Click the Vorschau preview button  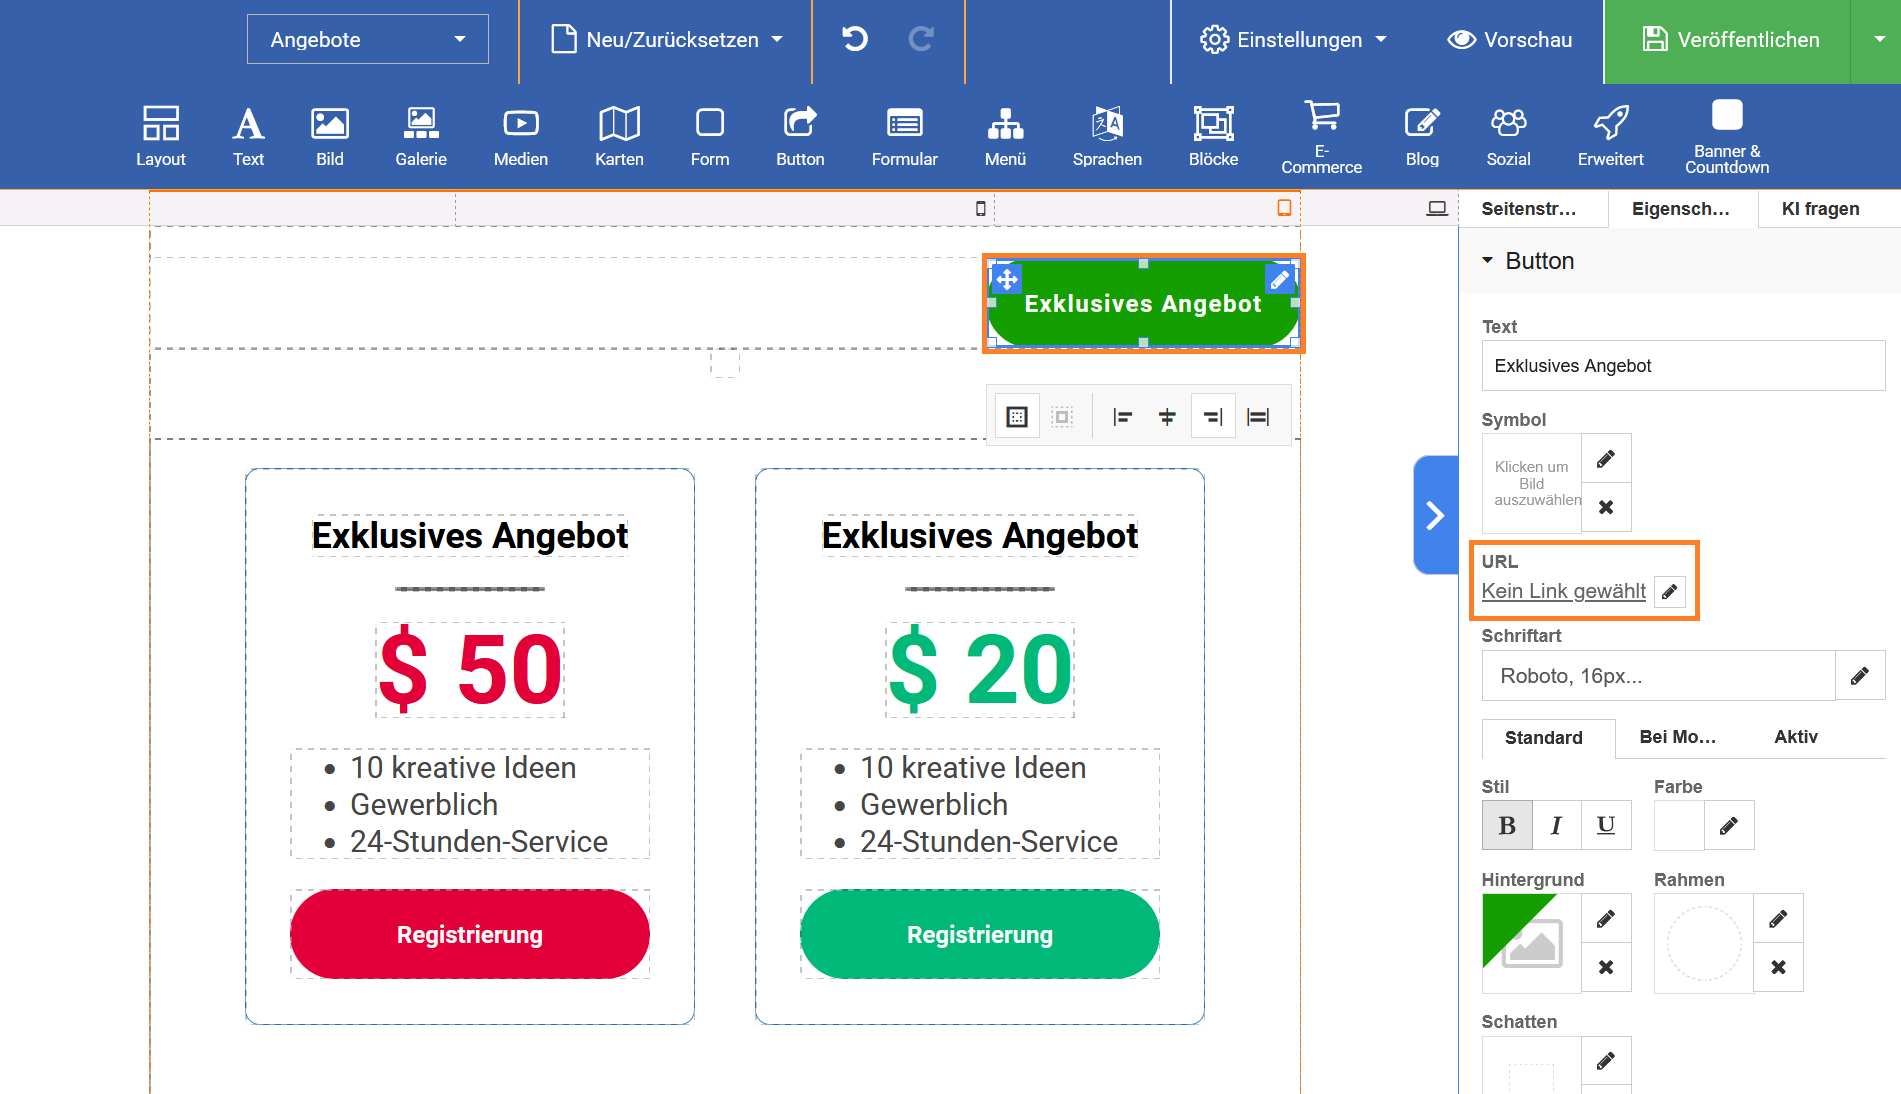point(1510,40)
